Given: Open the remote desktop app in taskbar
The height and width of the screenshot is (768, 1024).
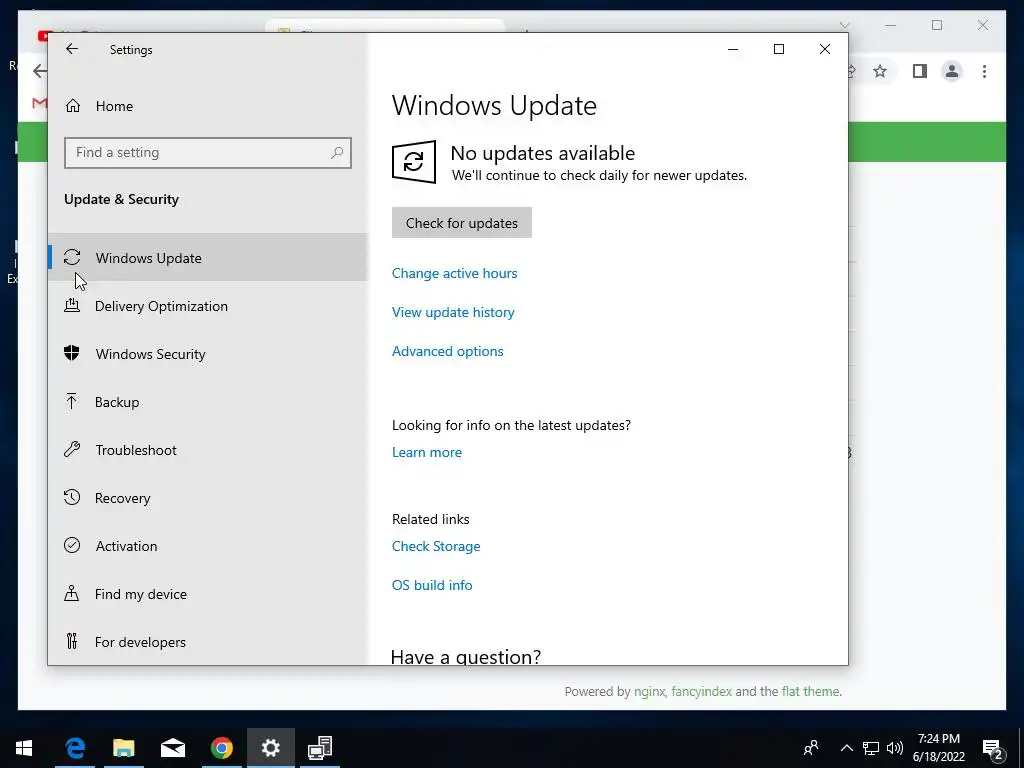Looking at the screenshot, I should (x=320, y=748).
